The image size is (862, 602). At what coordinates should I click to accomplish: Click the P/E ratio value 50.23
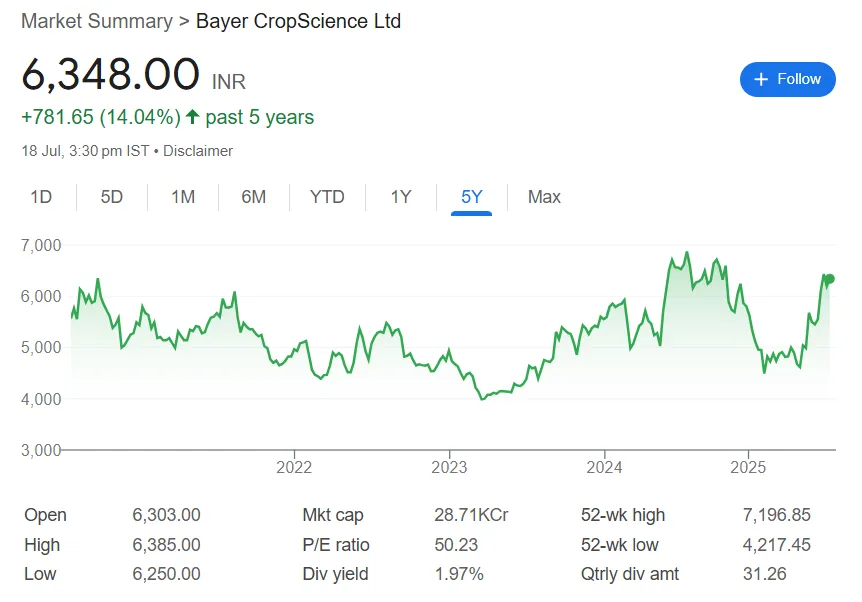[x=456, y=545]
